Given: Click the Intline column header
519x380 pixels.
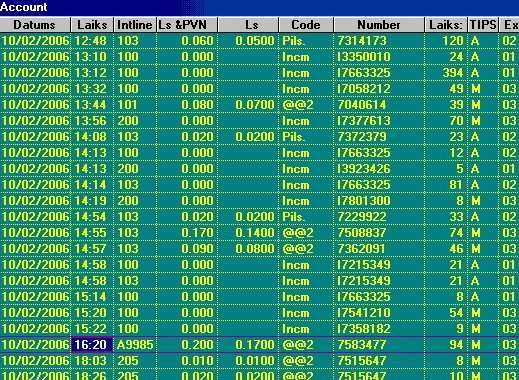Looking at the screenshot, I should pyautogui.click(x=135, y=25).
